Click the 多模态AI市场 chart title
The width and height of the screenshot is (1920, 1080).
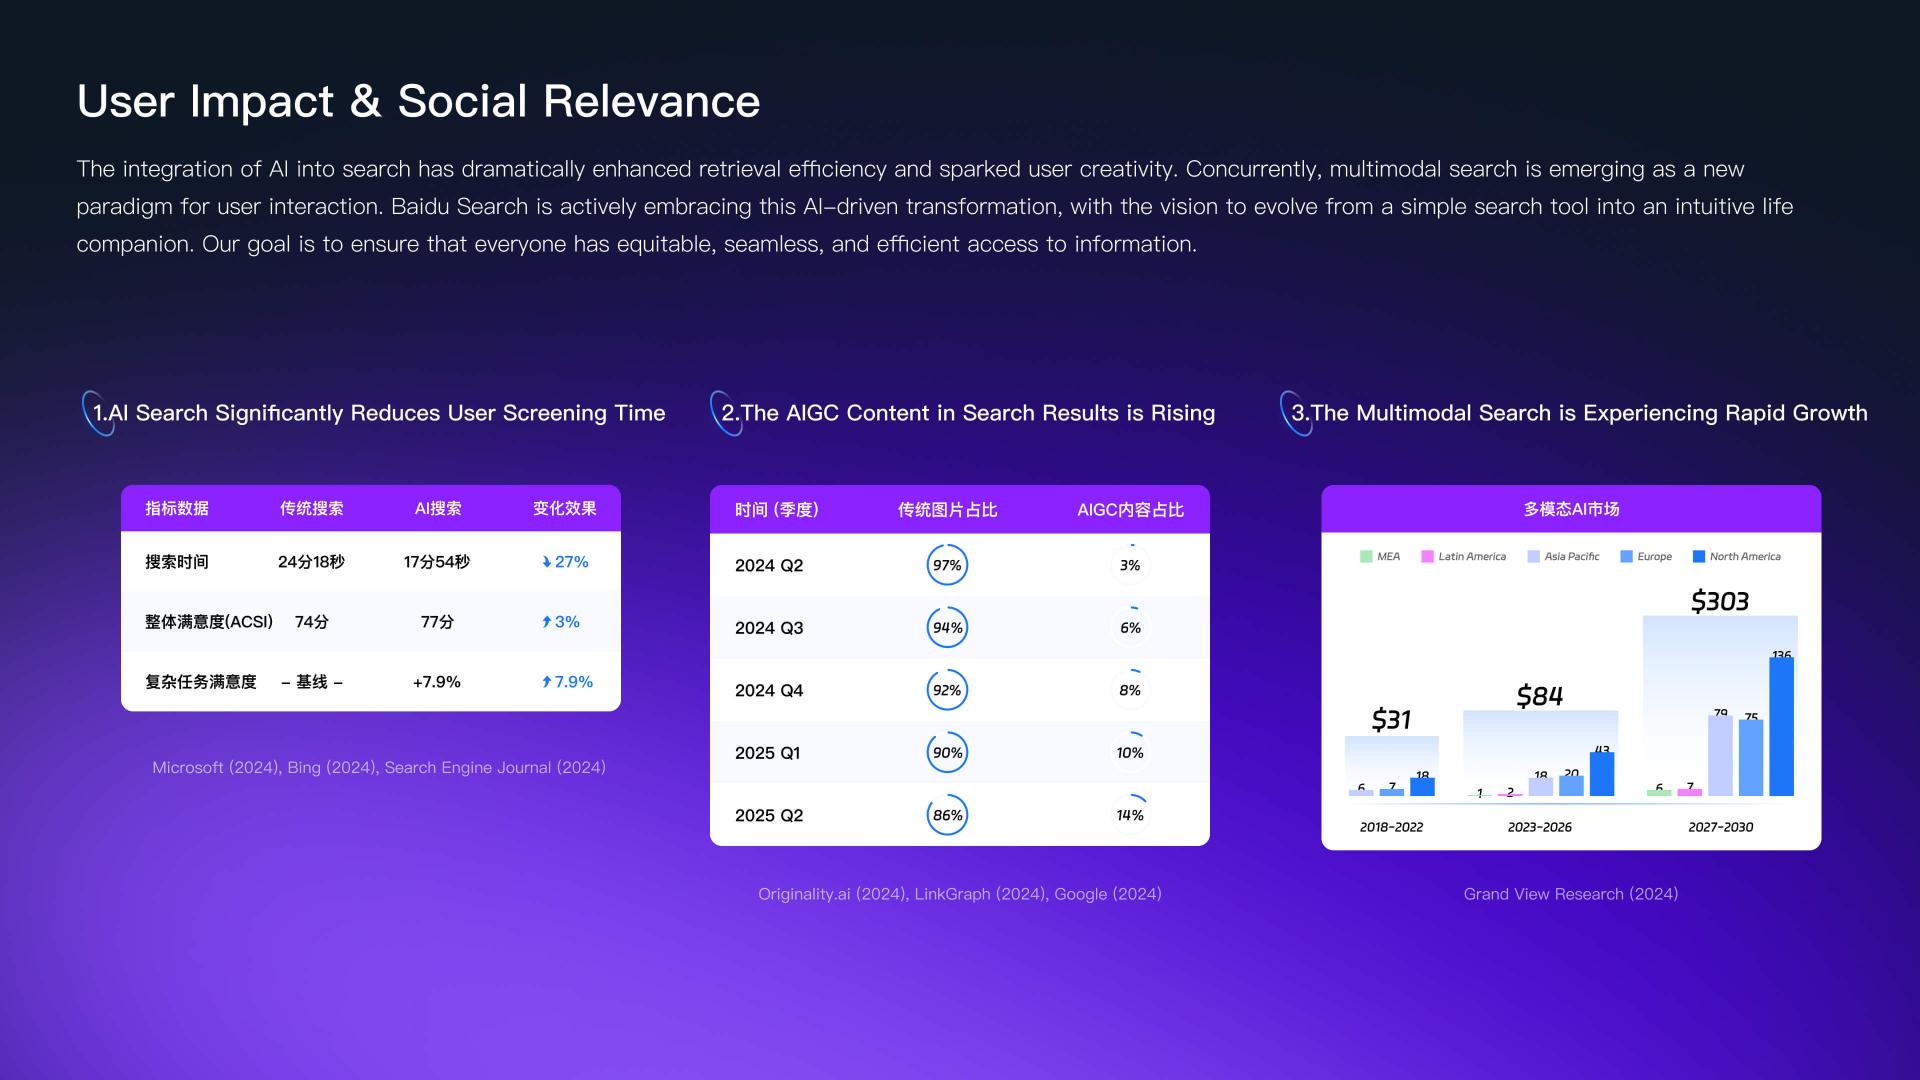pos(1571,509)
